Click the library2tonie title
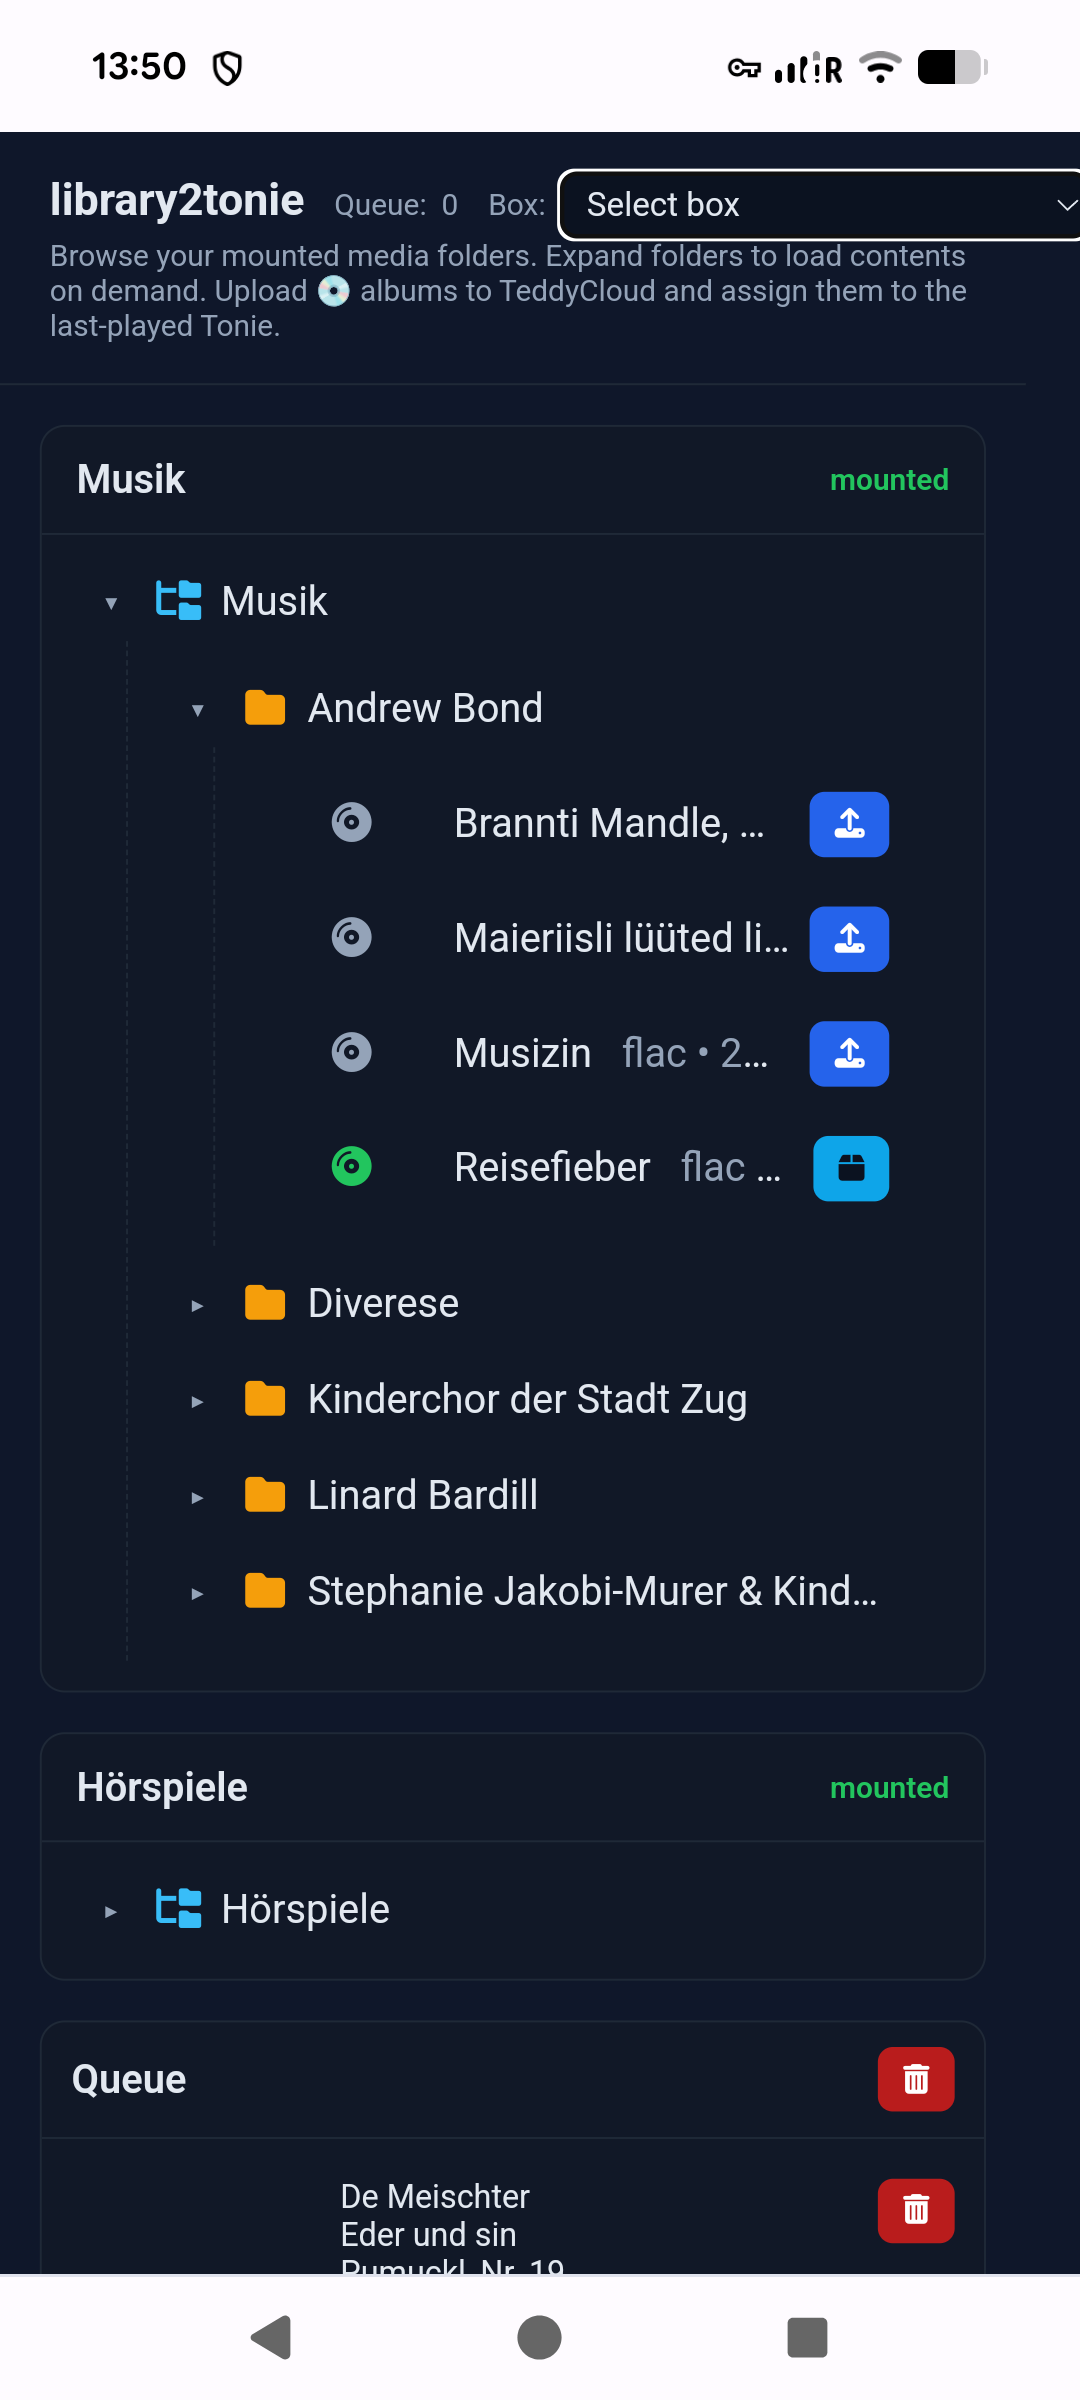Screen dimensions: 1080x2400 [177, 201]
